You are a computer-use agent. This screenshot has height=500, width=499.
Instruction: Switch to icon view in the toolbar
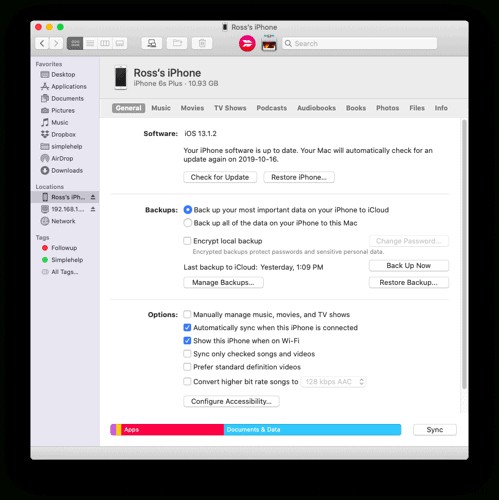75,43
